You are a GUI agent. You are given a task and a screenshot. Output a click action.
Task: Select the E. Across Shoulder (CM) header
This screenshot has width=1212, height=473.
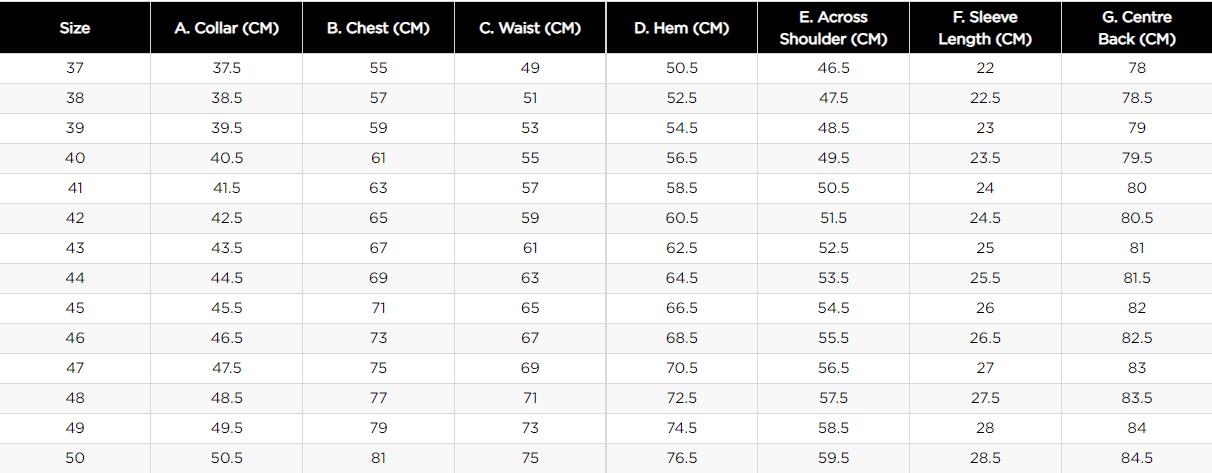click(x=833, y=28)
